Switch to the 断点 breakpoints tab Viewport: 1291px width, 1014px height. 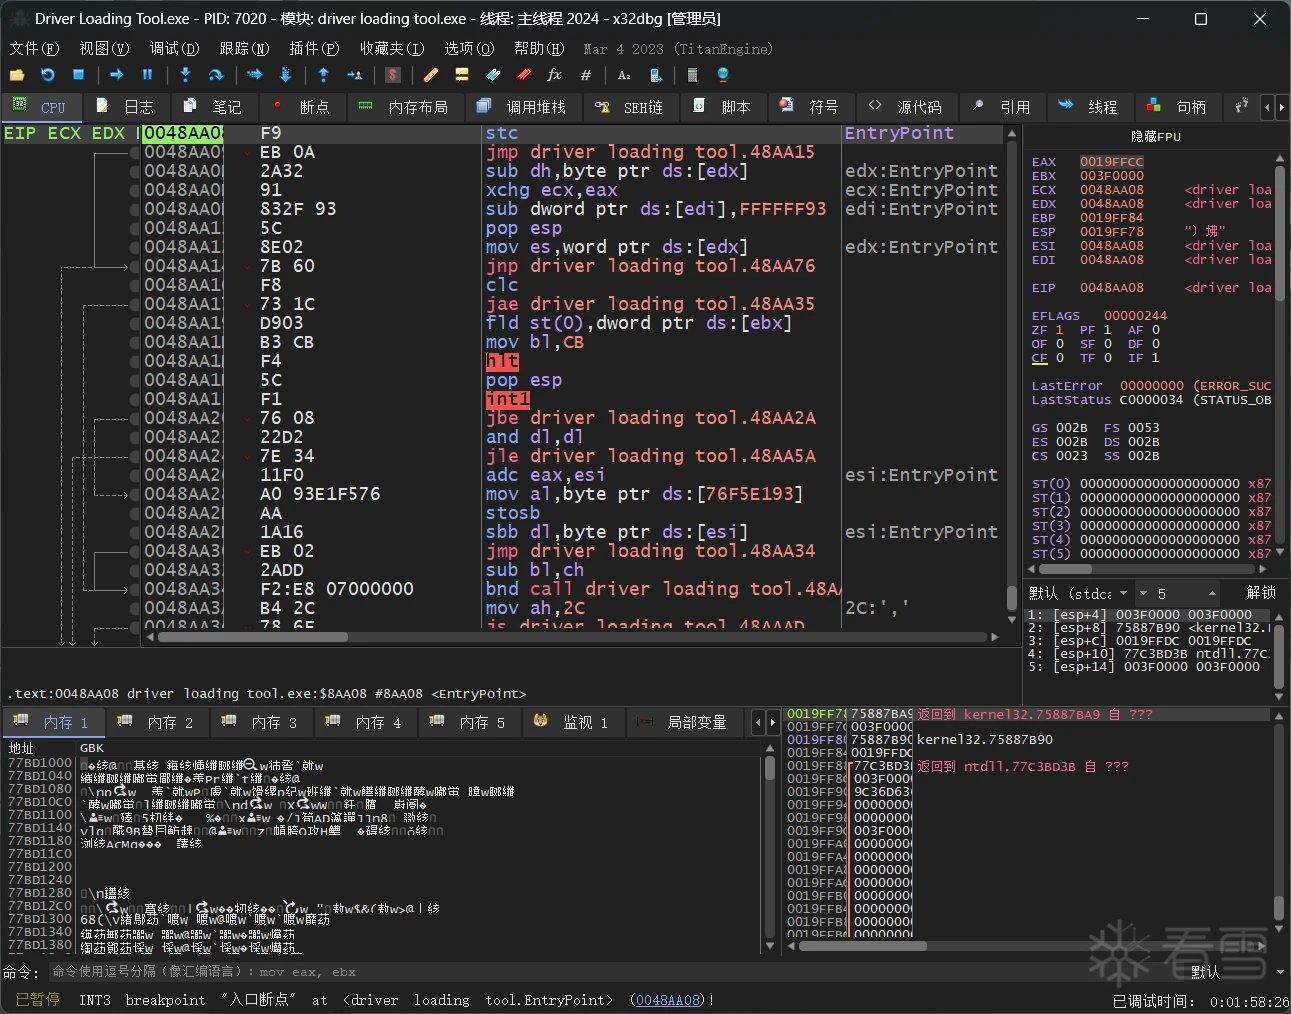click(x=301, y=107)
